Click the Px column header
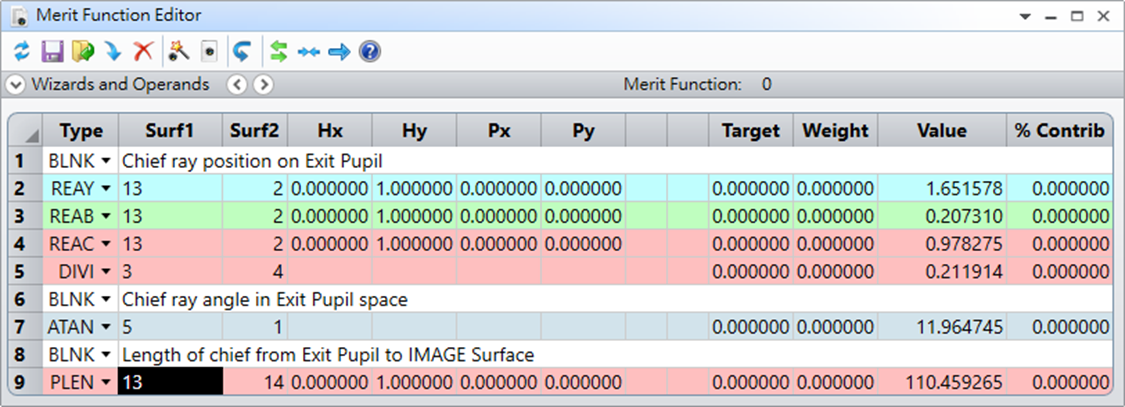Viewport: 1125px width, 407px height. pos(499,131)
